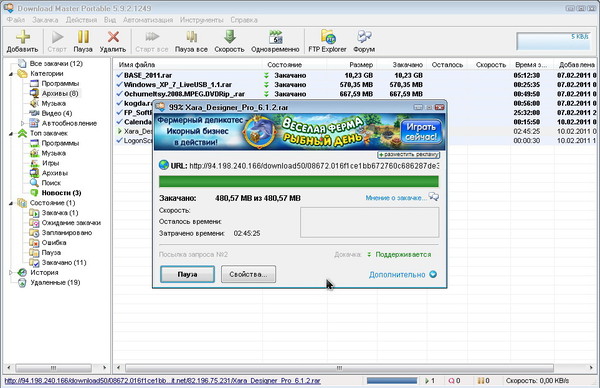The image size is (600, 388).
Task: Expand the Автообновление tree node
Action: (x=23, y=123)
